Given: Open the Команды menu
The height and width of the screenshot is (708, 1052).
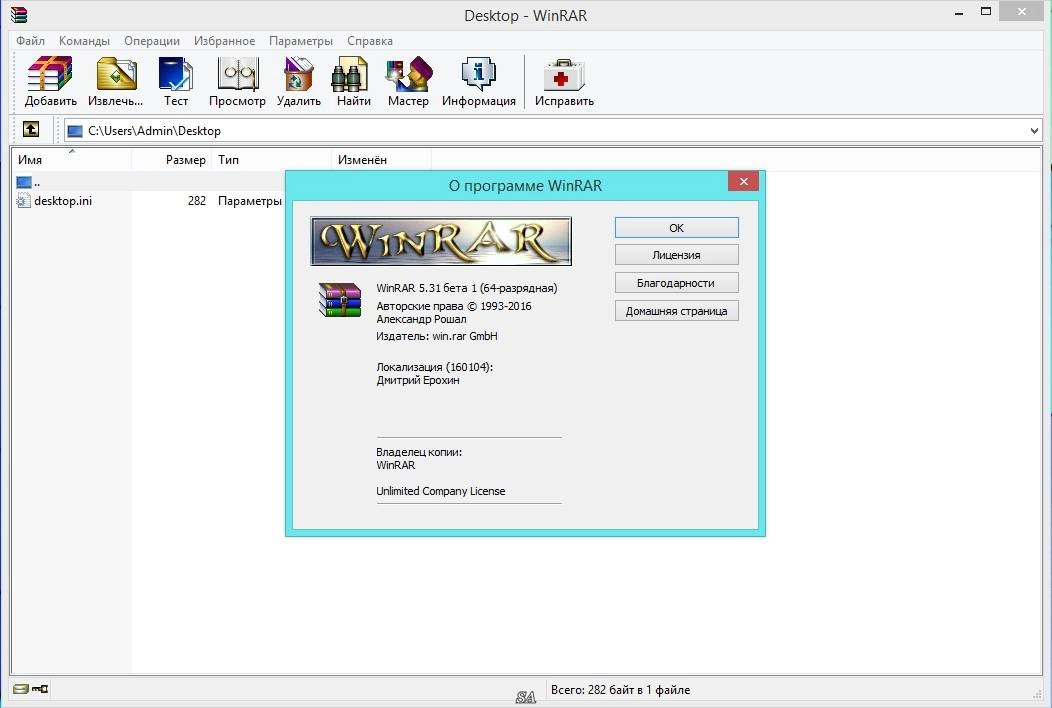Looking at the screenshot, I should (84, 41).
